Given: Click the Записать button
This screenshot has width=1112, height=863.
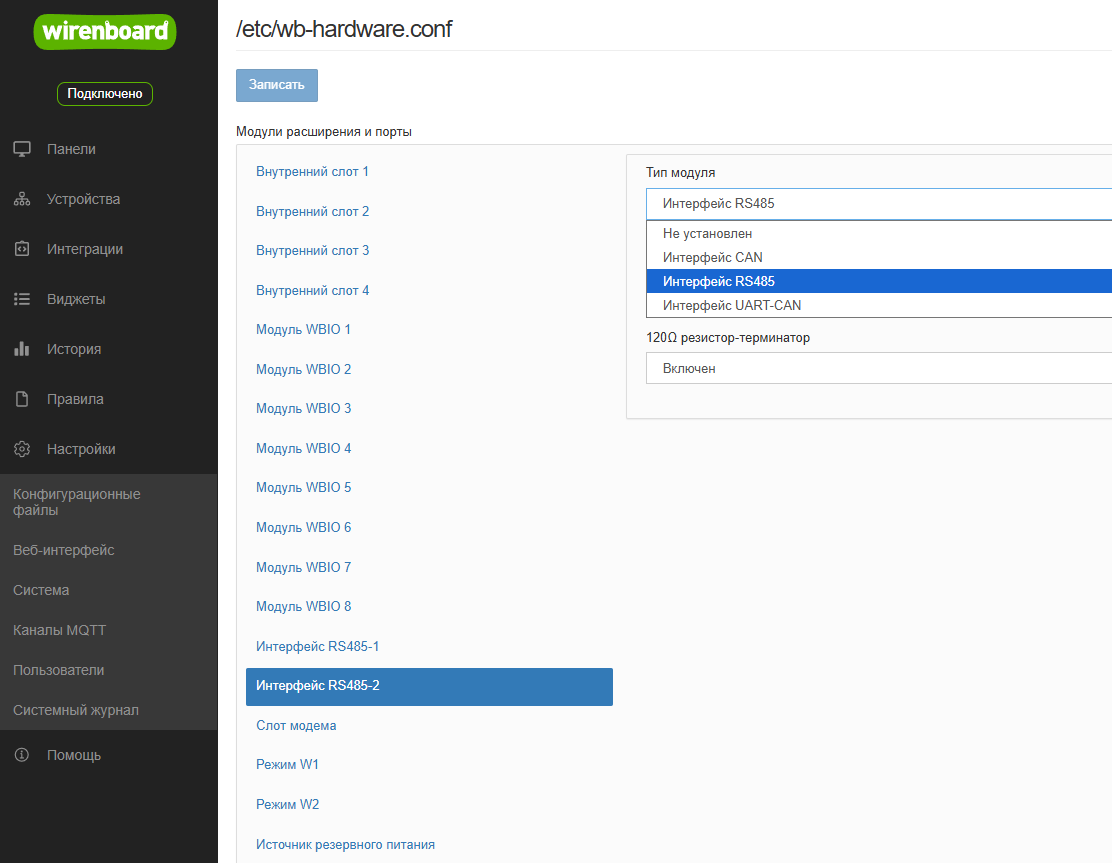Looking at the screenshot, I should tap(277, 85).
